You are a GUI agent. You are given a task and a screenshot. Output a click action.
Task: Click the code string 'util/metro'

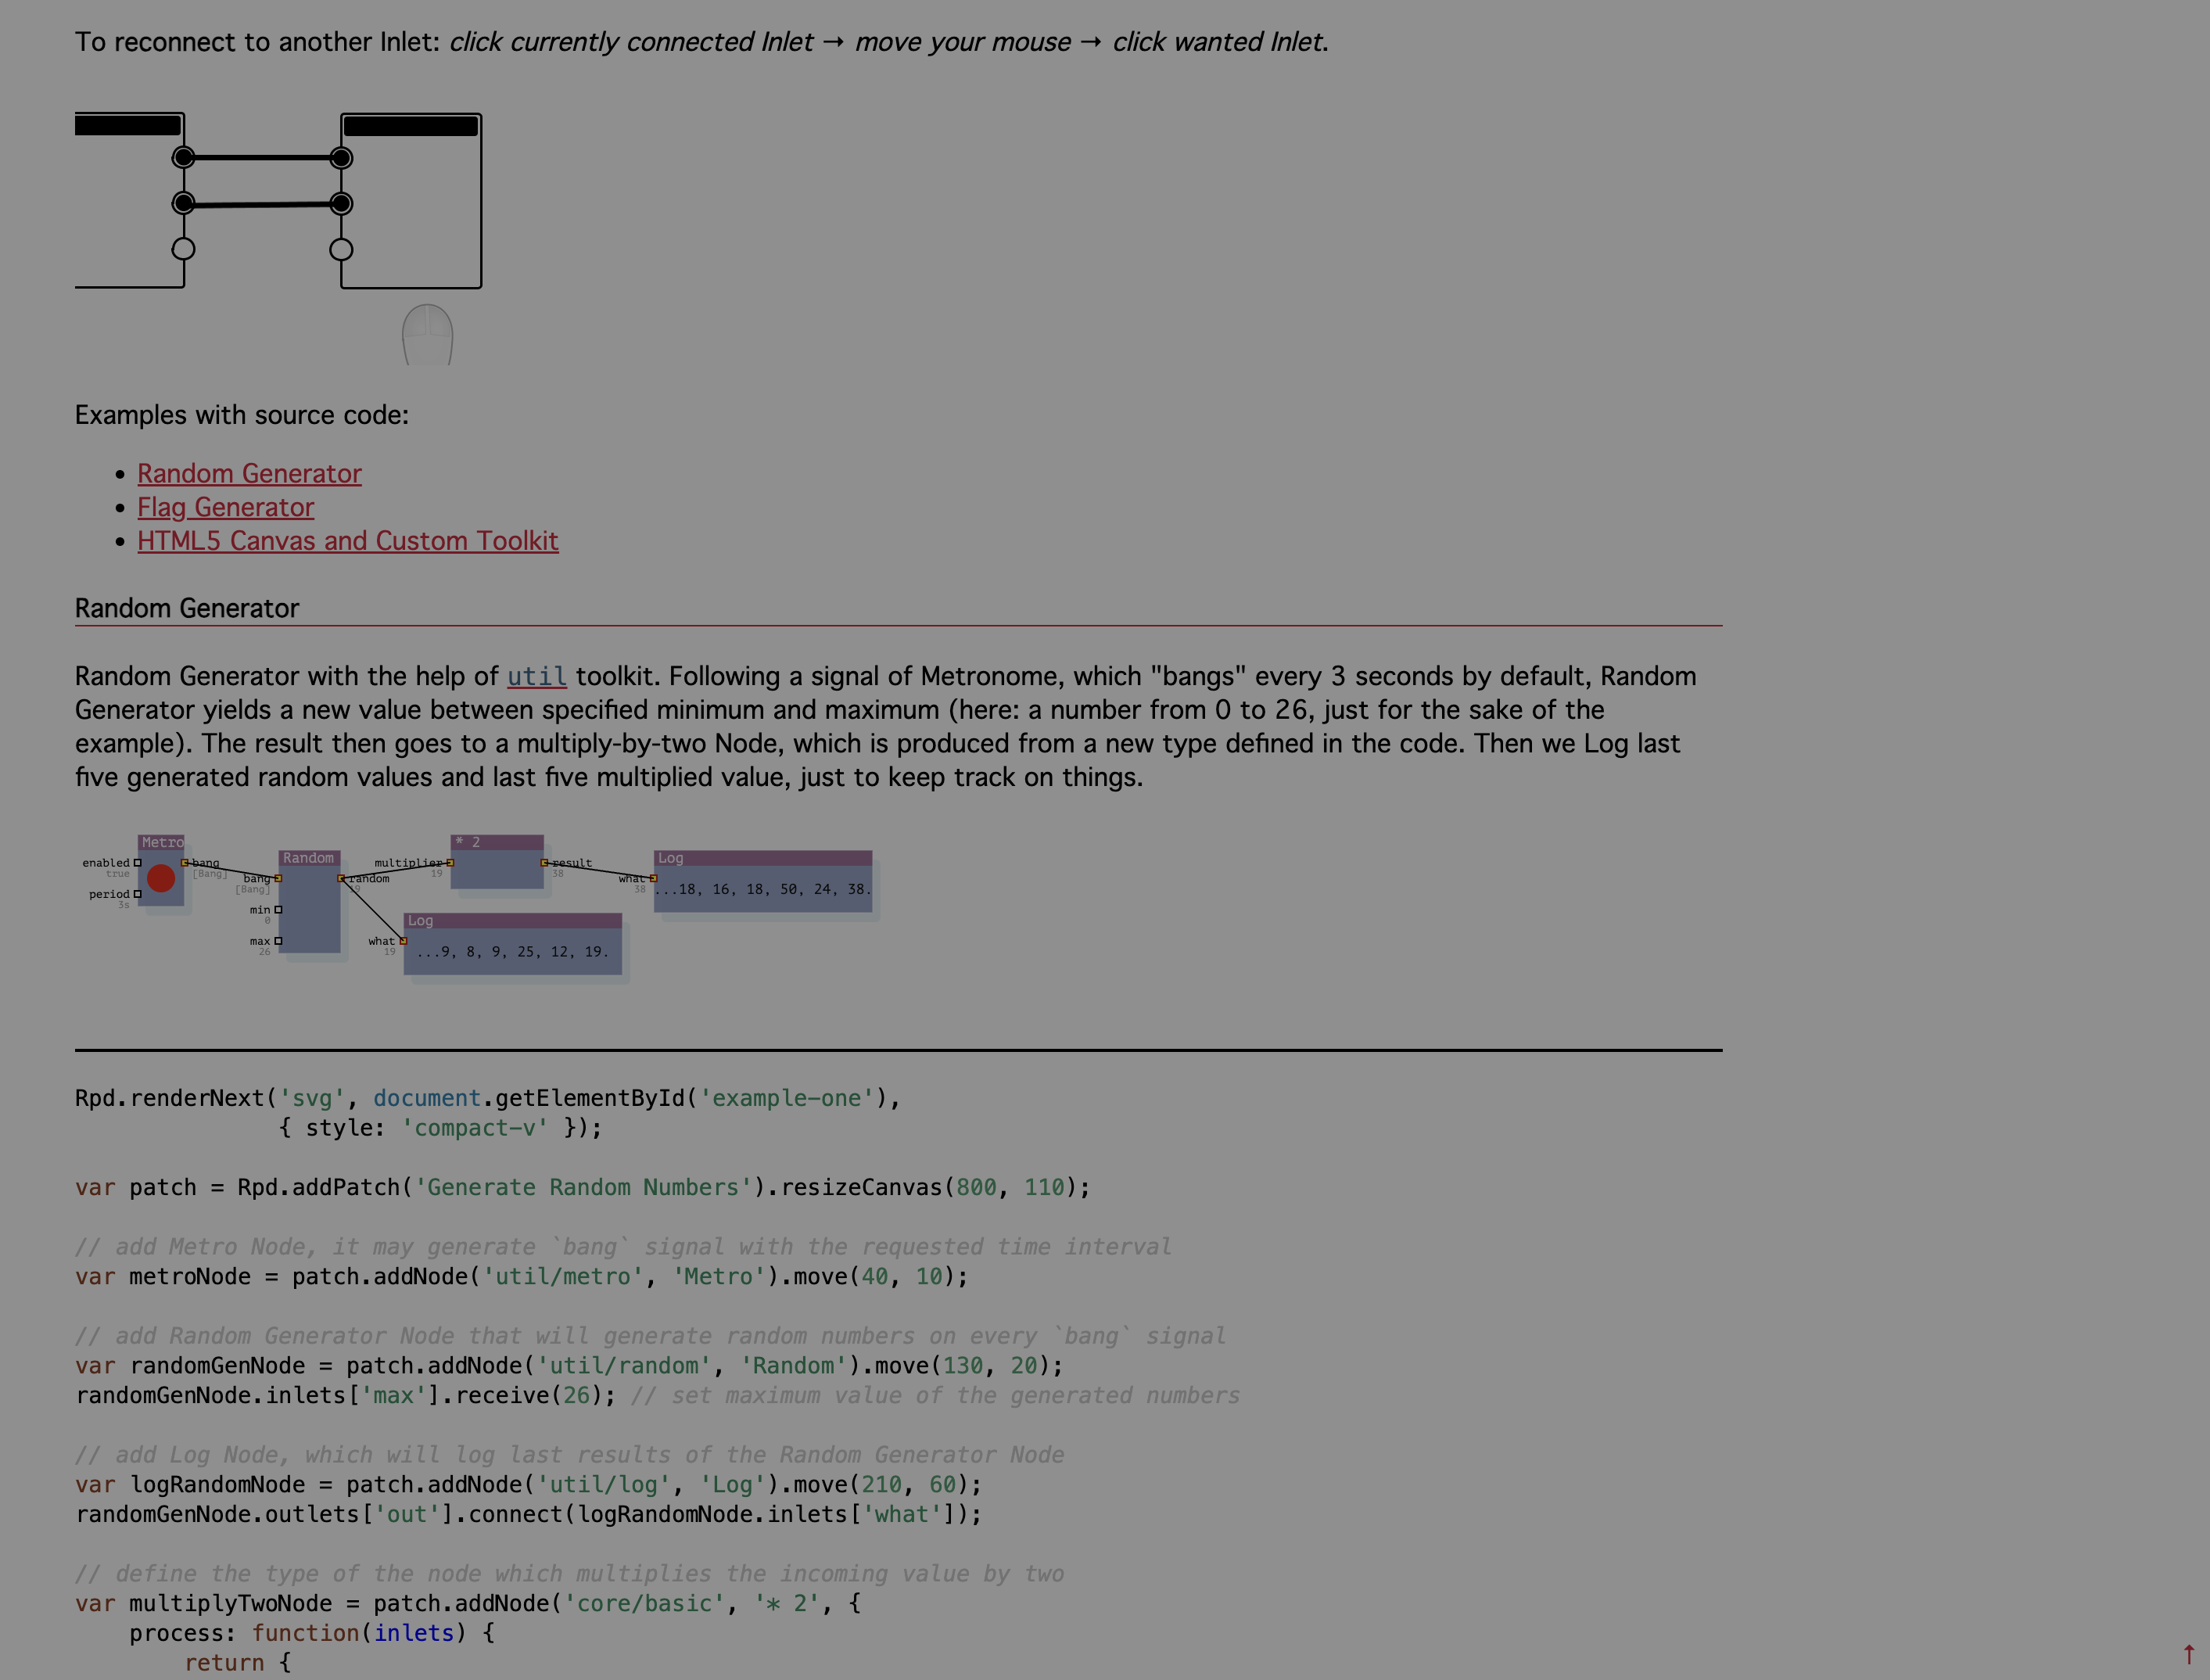pos(563,1276)
